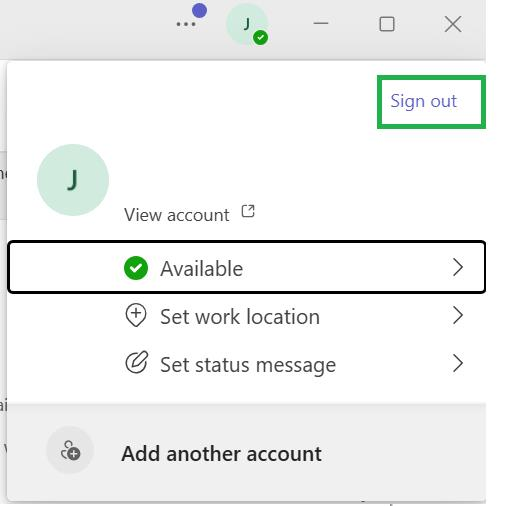Expand the Available status chevron
511x506 pixels.
458,267
